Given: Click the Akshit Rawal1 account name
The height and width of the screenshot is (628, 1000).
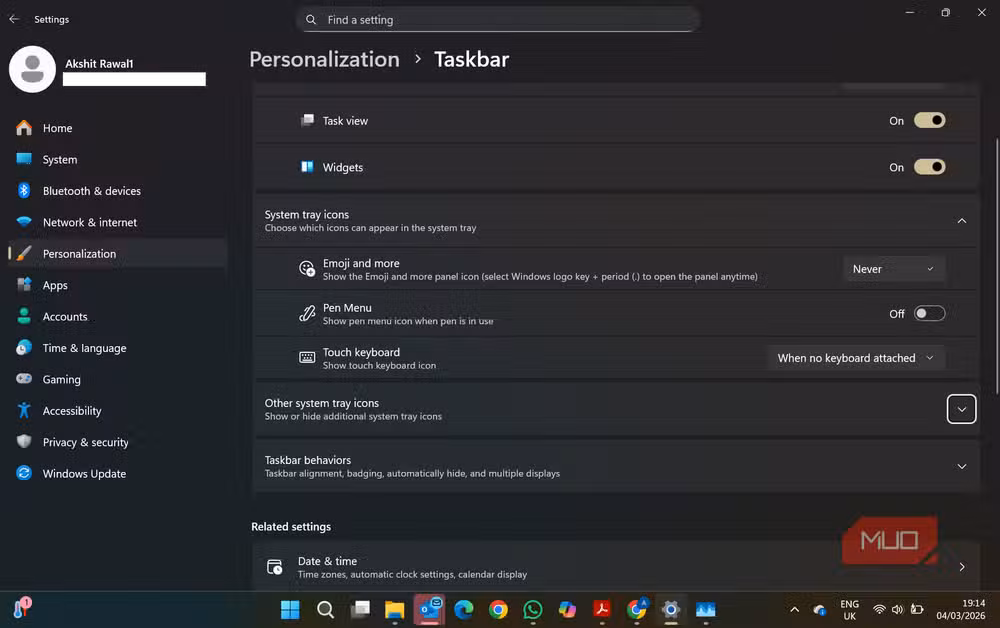Looking at the screenshot, I should [99, 64].
